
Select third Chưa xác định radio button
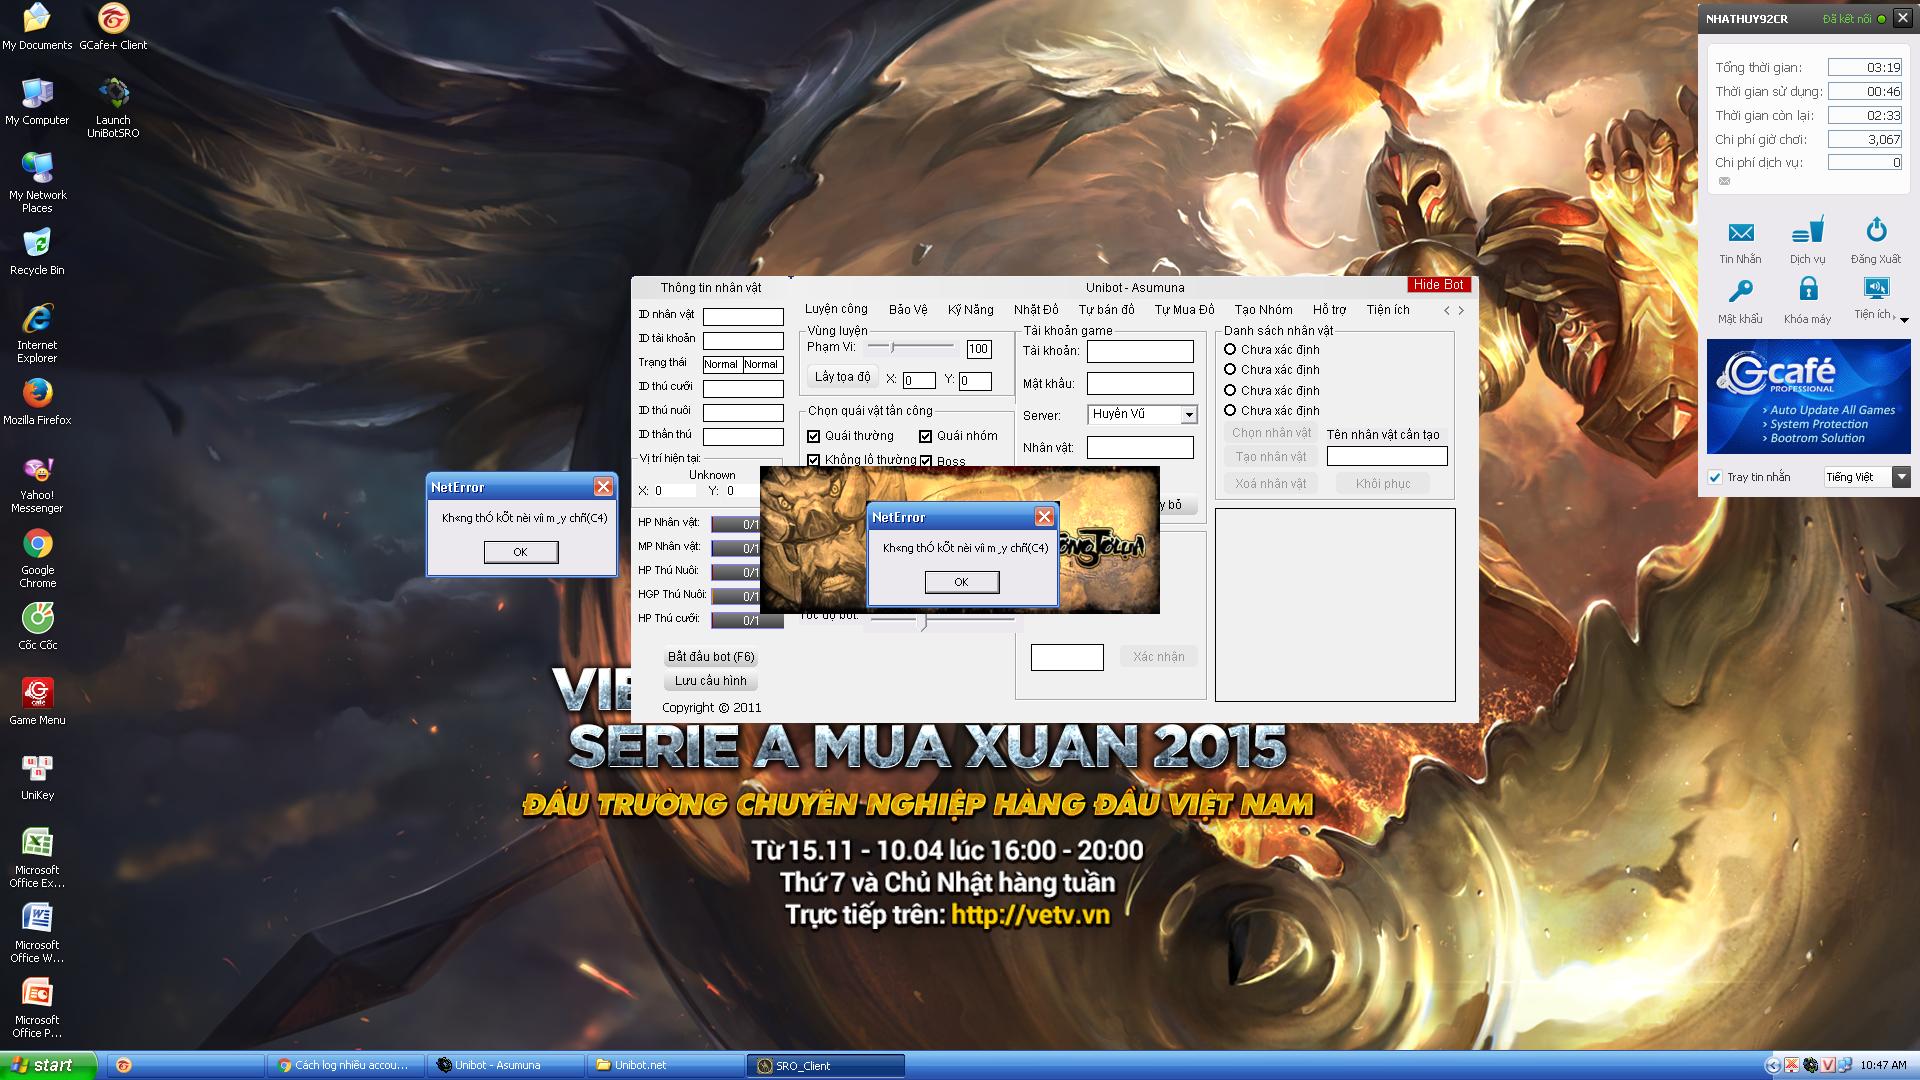point(1230,390)
